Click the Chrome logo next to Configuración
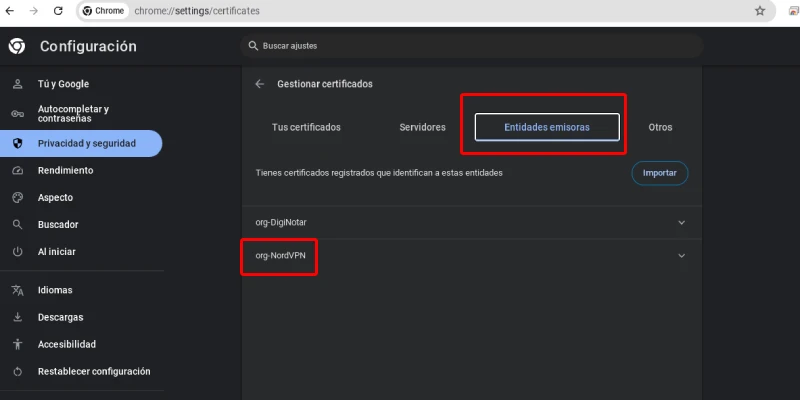This screenshot has height=400, width=800. (17, 46)
